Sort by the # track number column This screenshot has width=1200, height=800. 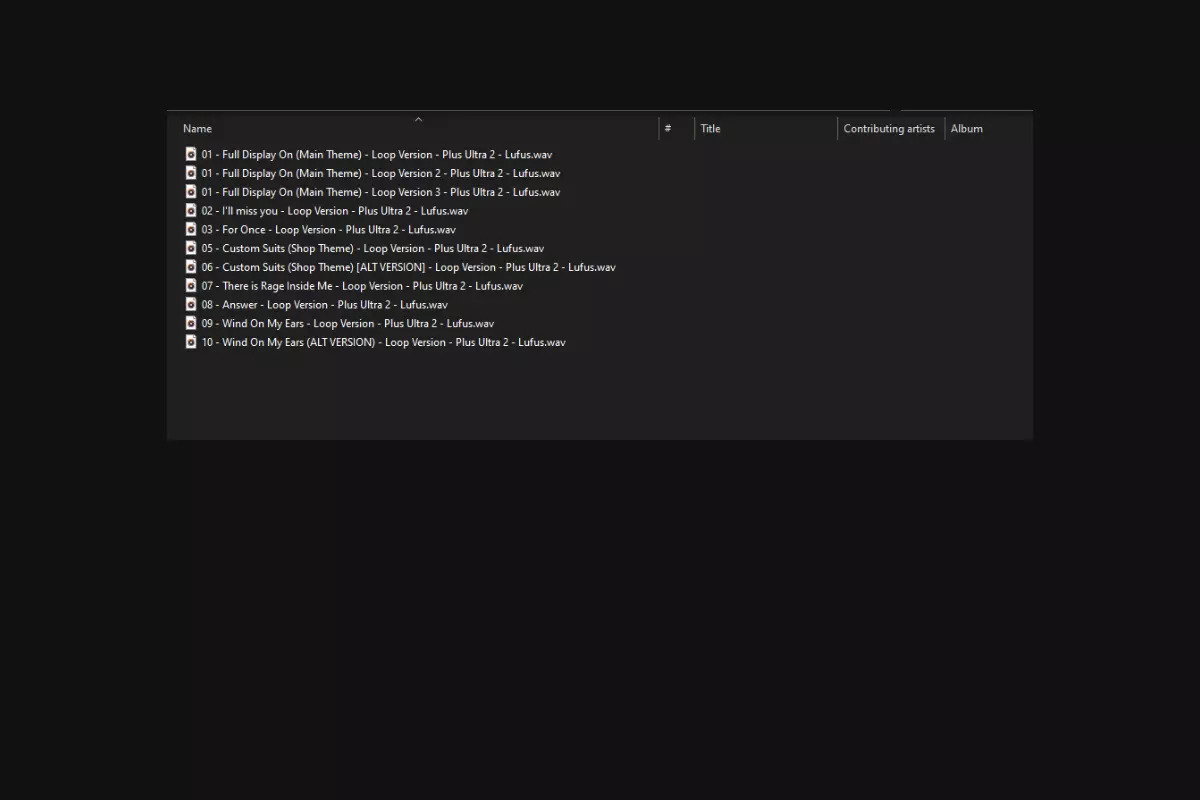point(668,128)
